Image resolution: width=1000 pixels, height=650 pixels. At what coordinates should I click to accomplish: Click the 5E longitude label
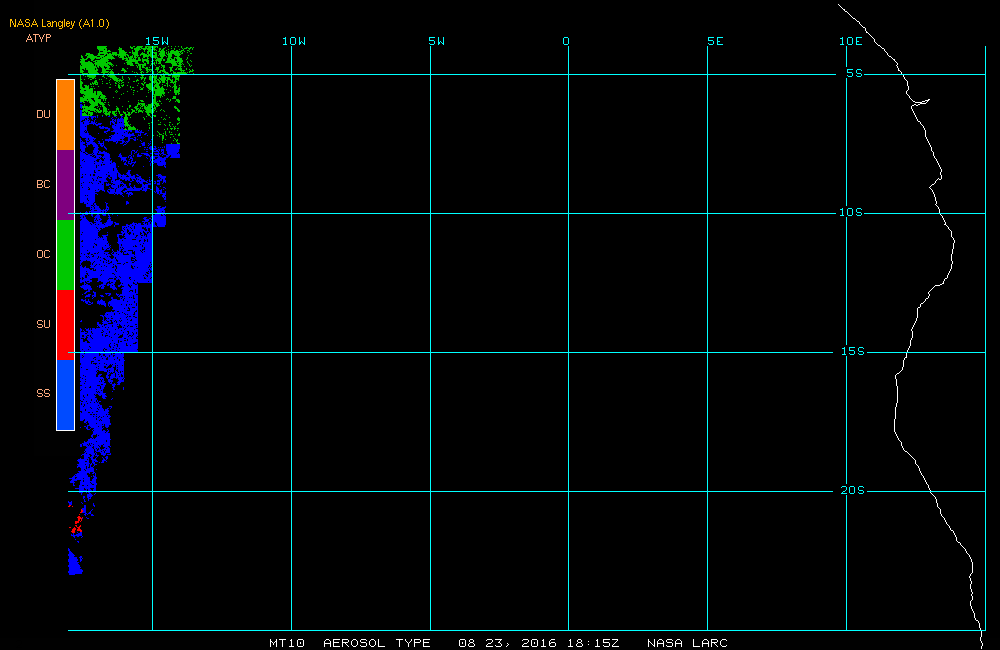(716, 41)
